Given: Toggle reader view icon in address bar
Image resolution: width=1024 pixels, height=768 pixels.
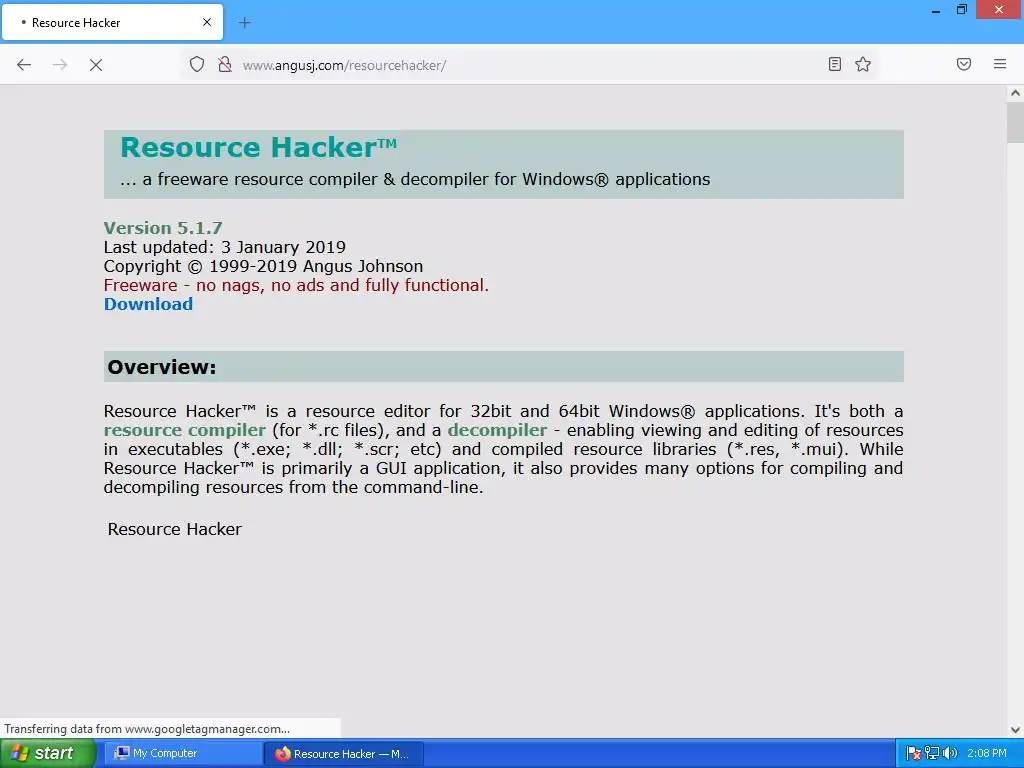Looking at the screenshot, I should point(835,64).
